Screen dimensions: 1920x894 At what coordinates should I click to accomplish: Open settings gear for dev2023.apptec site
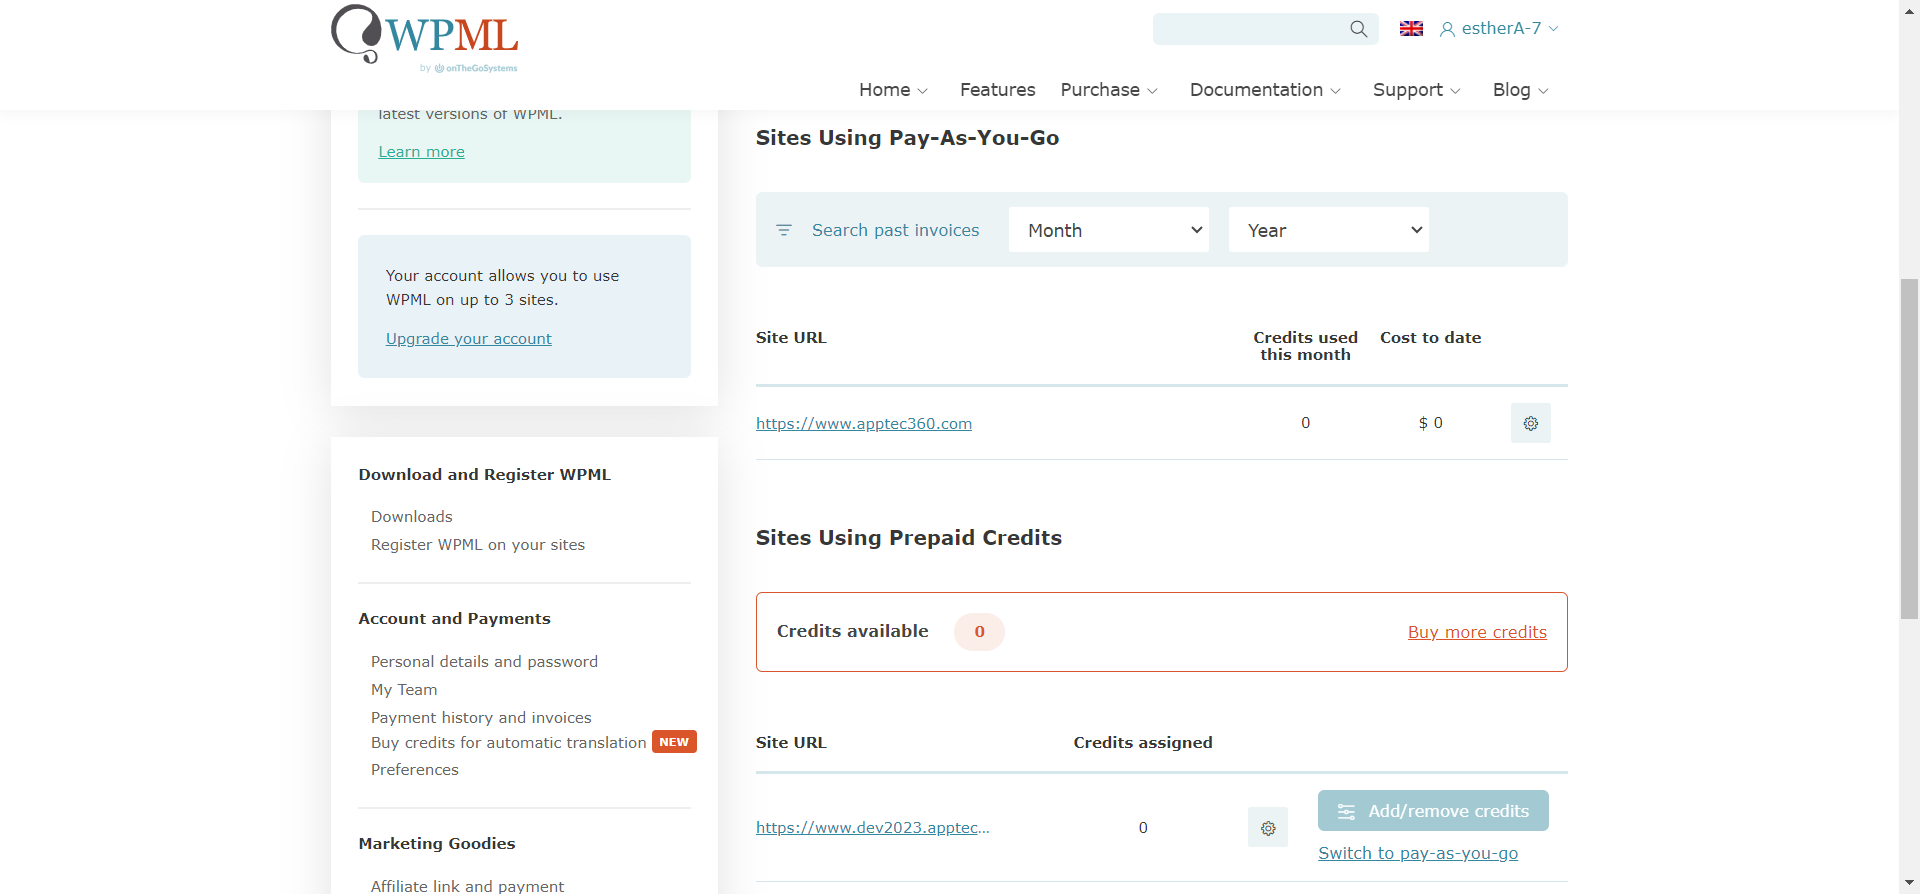(1268, 828)
